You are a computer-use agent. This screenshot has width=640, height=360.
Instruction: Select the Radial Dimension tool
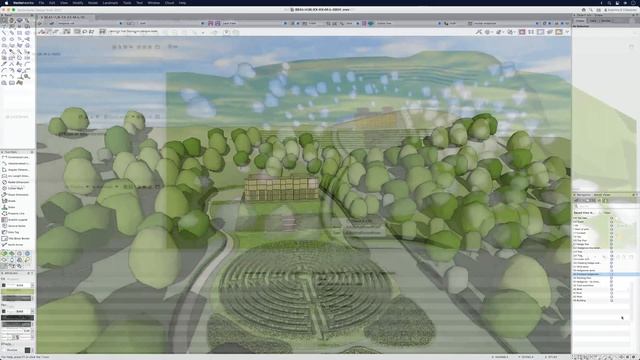coord(16,182)
